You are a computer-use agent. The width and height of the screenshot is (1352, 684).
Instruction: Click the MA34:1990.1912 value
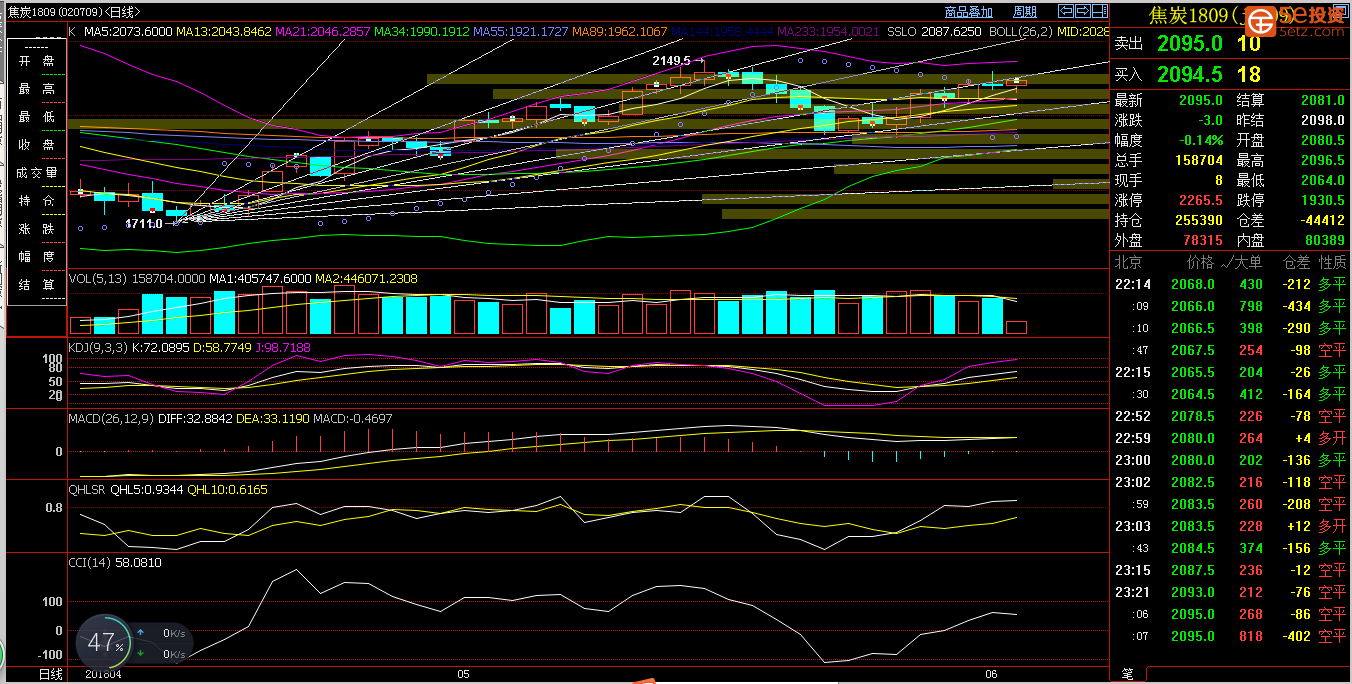pos(422,31)
